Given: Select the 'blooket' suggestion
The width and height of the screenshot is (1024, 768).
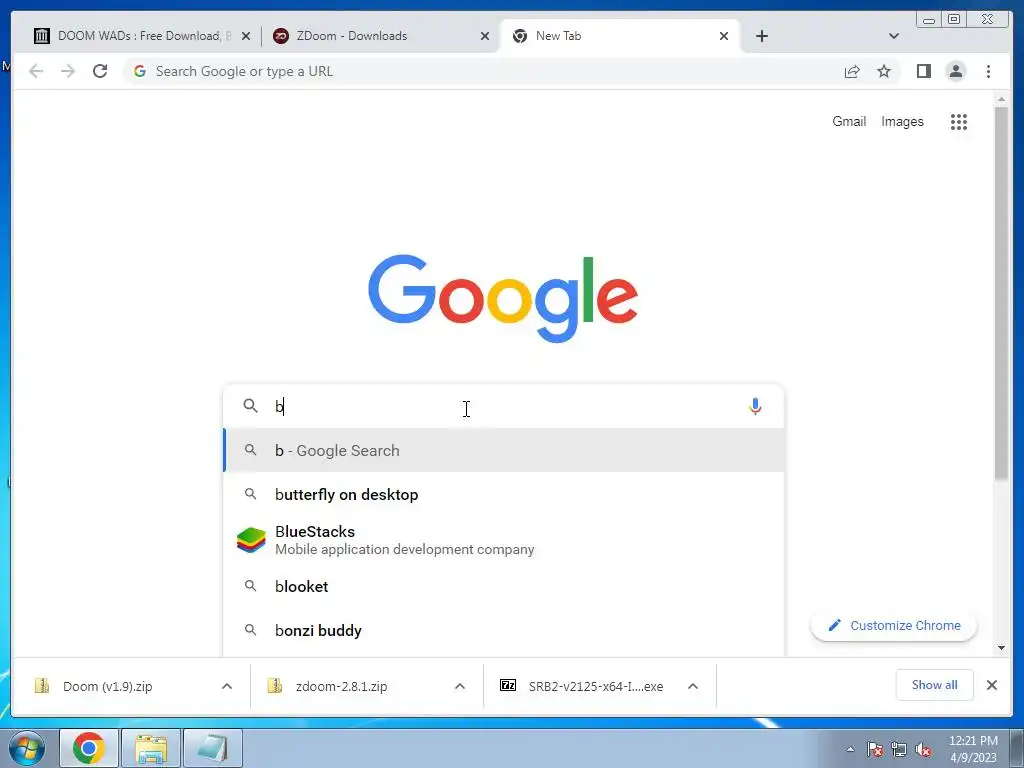Looking at the screenshot, I should [504, 586].
